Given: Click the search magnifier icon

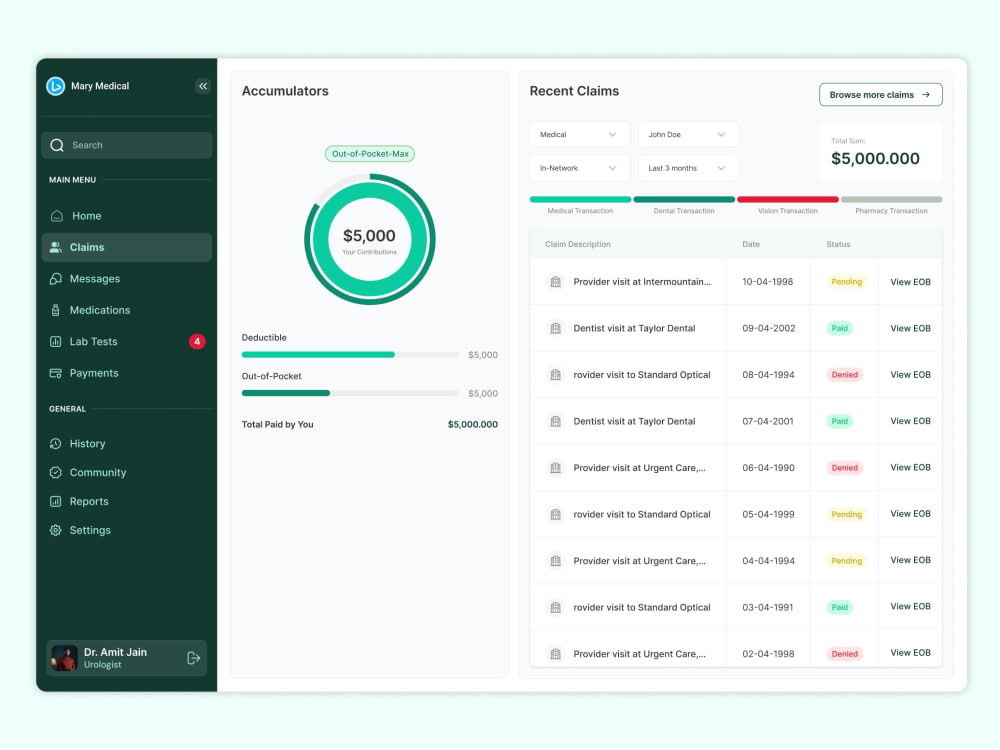Looking at the screenshot, I should tap(57, 145).
